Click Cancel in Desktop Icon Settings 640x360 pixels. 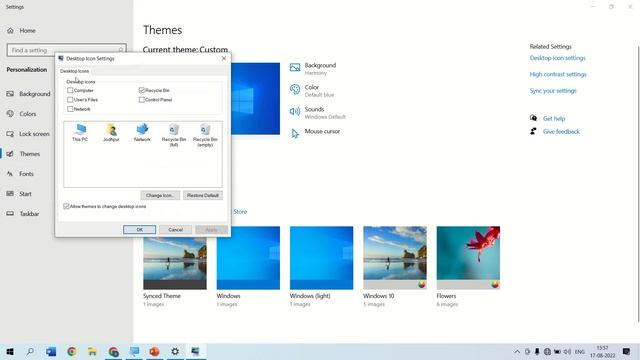pos(176,230)
